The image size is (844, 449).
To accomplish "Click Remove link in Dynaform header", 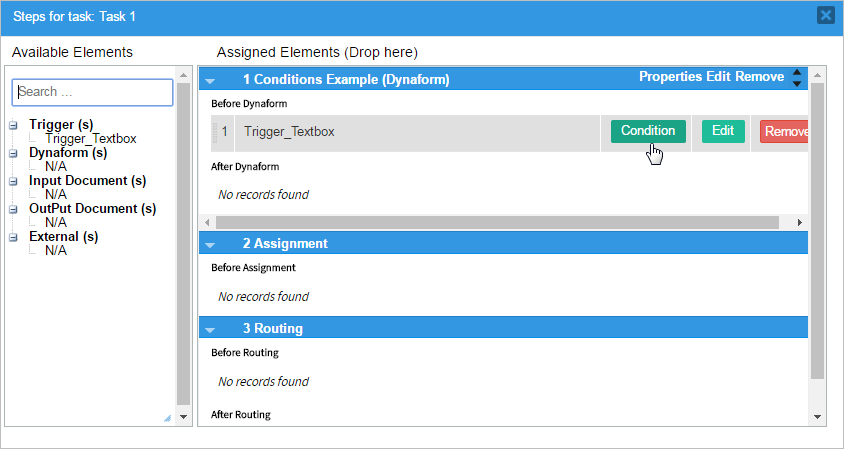I will (760, 77).
